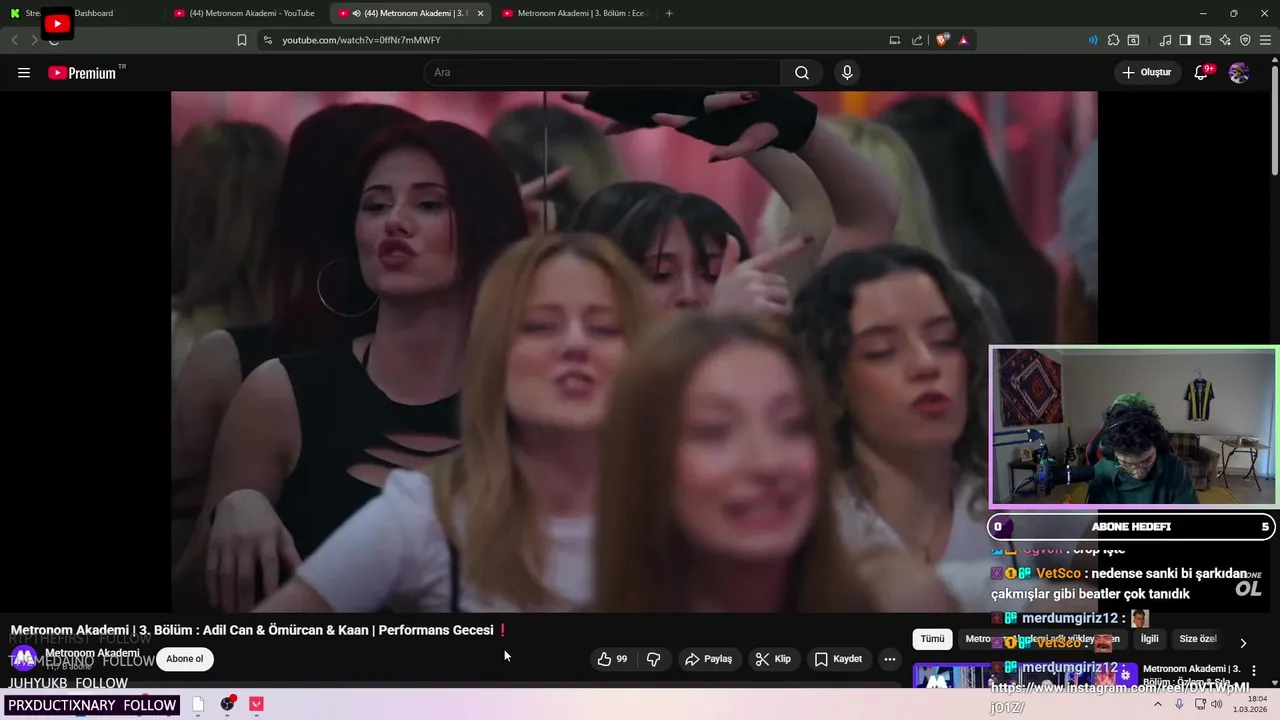The height and width of the screenshot is (720, 1280).
Task: Open suggested Metronom Akademi video thumbnail
Action: 1024,676
